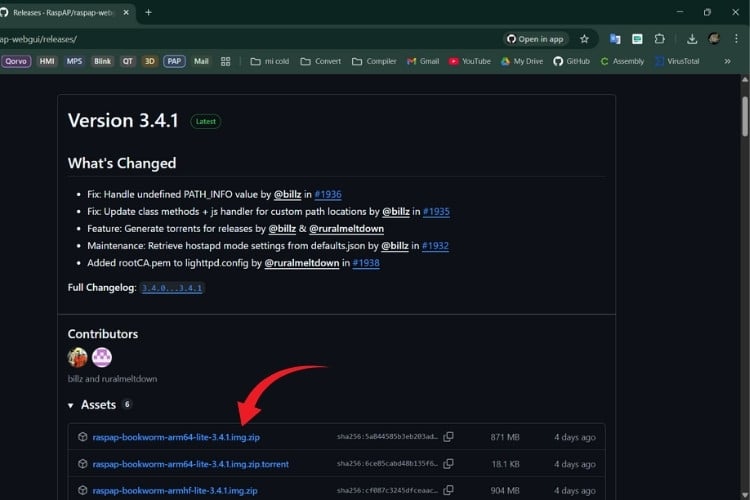Open the Convert bookmark folder
The height and width of the screenshot is (500, 750).
pyautogui.click(x=320, y=61)
